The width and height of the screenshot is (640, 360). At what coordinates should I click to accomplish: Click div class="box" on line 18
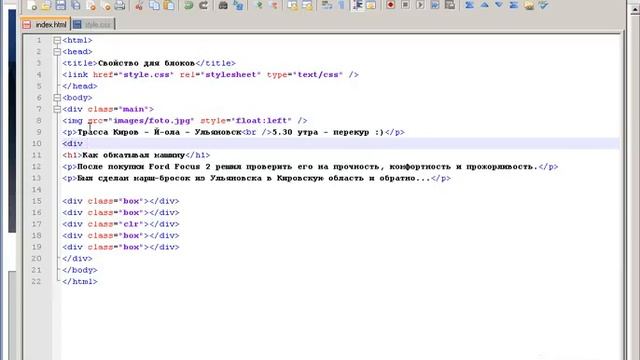point(121,236)
